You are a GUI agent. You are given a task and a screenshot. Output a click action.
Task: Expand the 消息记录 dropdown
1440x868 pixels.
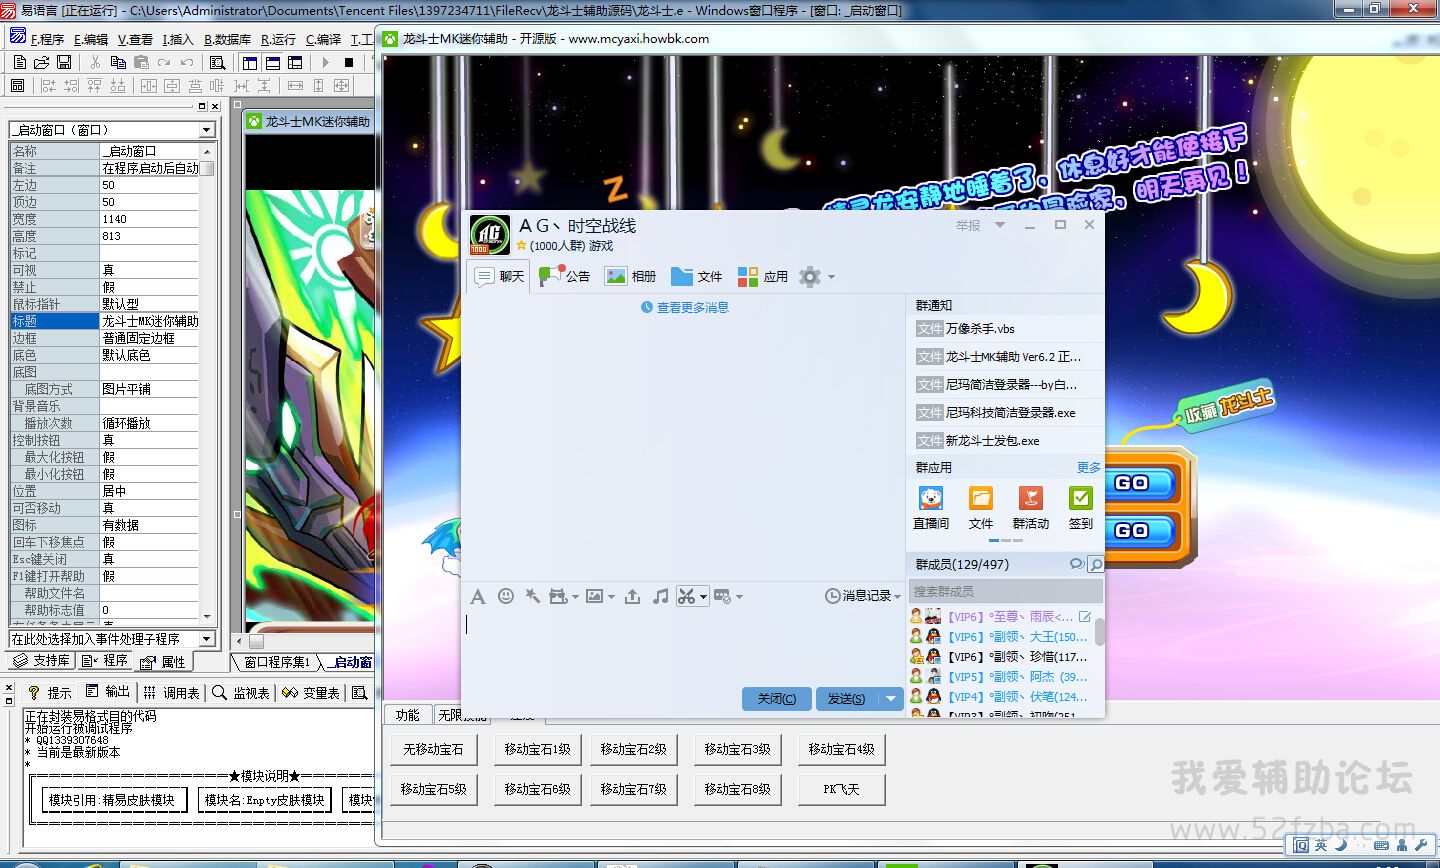[x=898, y=596]
